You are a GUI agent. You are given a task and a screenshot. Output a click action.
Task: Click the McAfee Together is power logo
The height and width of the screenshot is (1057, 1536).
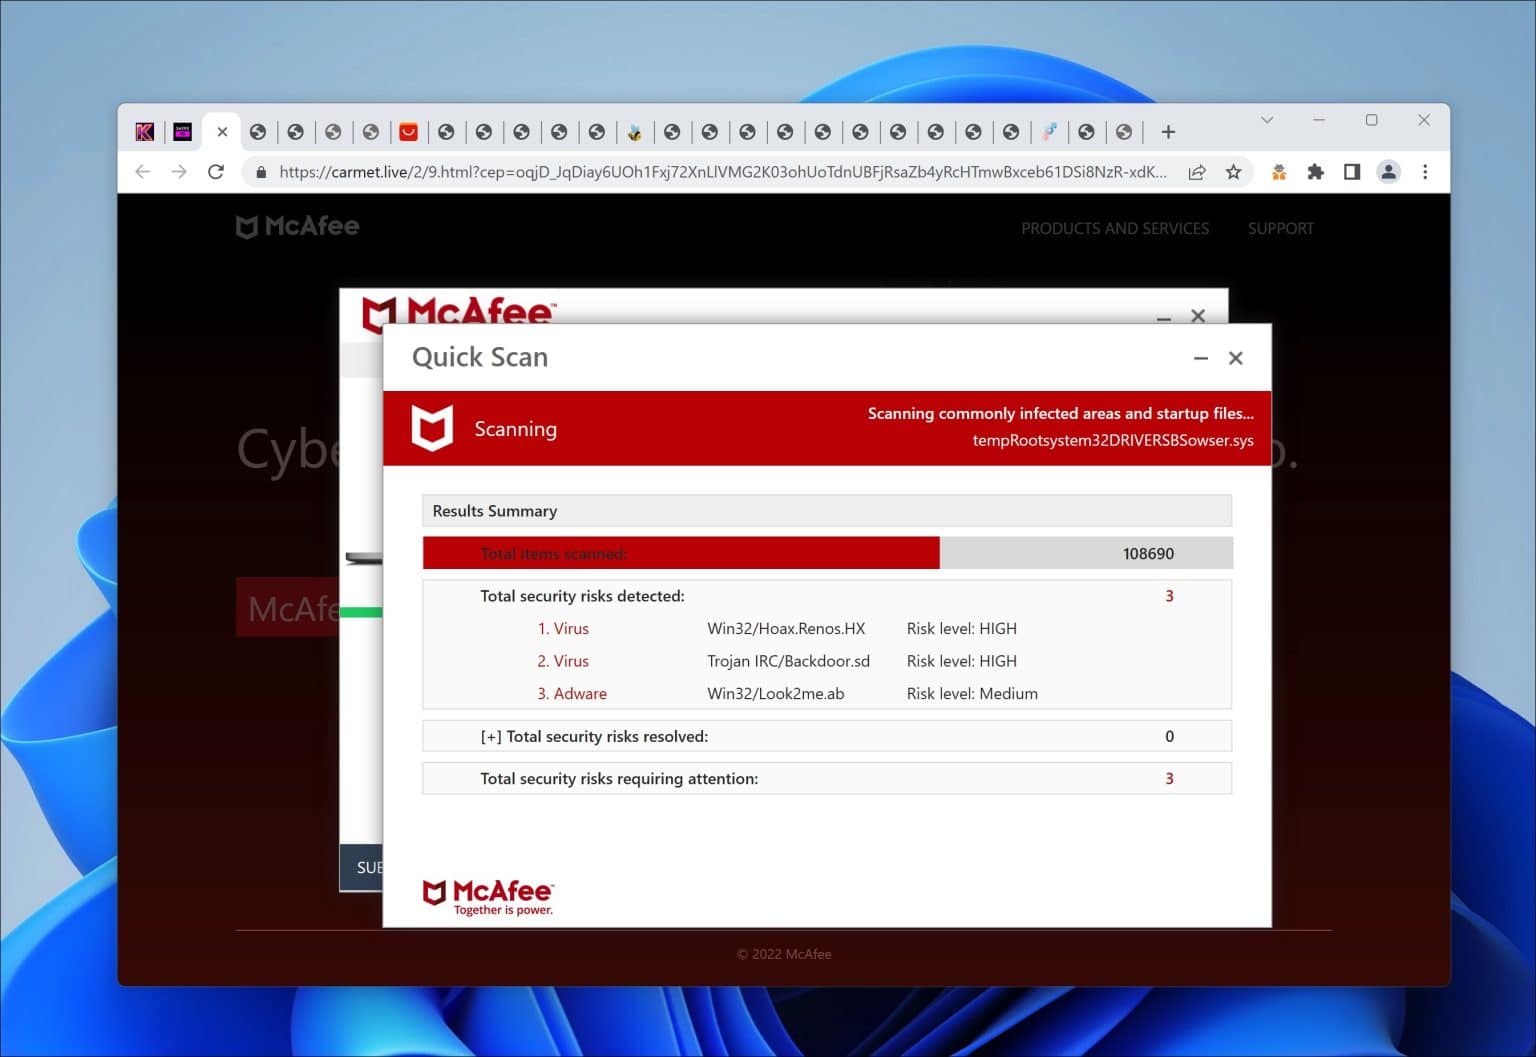488,897
